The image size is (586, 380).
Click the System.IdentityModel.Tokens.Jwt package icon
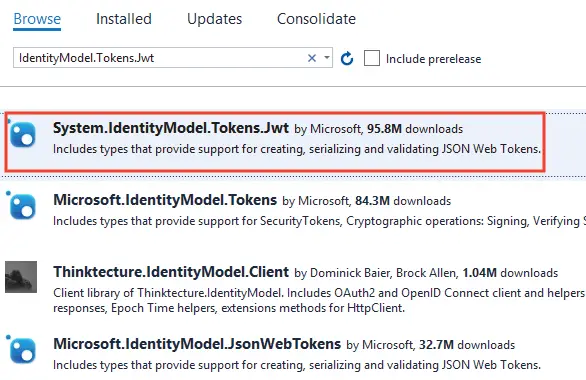23,135
